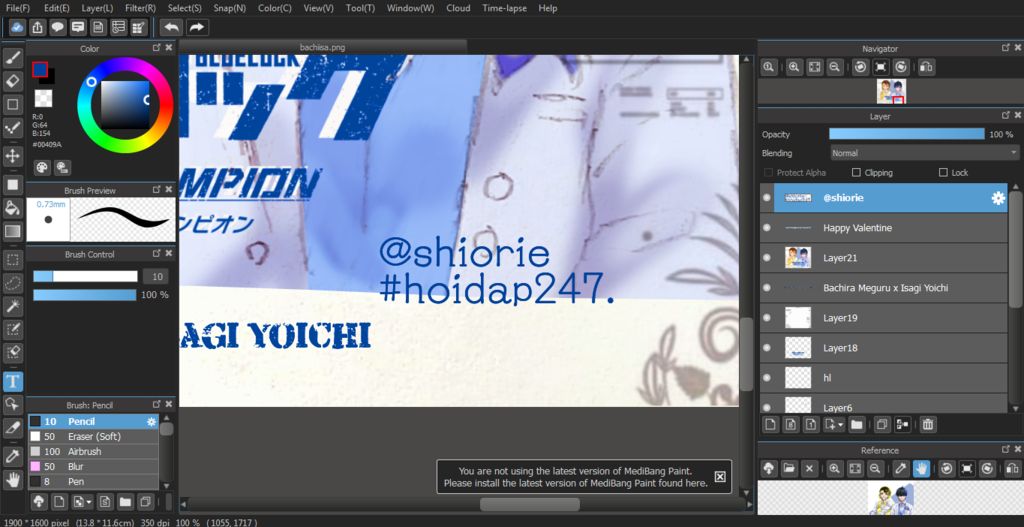
Task: Toggle visibility of Layer18
Action: click(x=767, y=348)
